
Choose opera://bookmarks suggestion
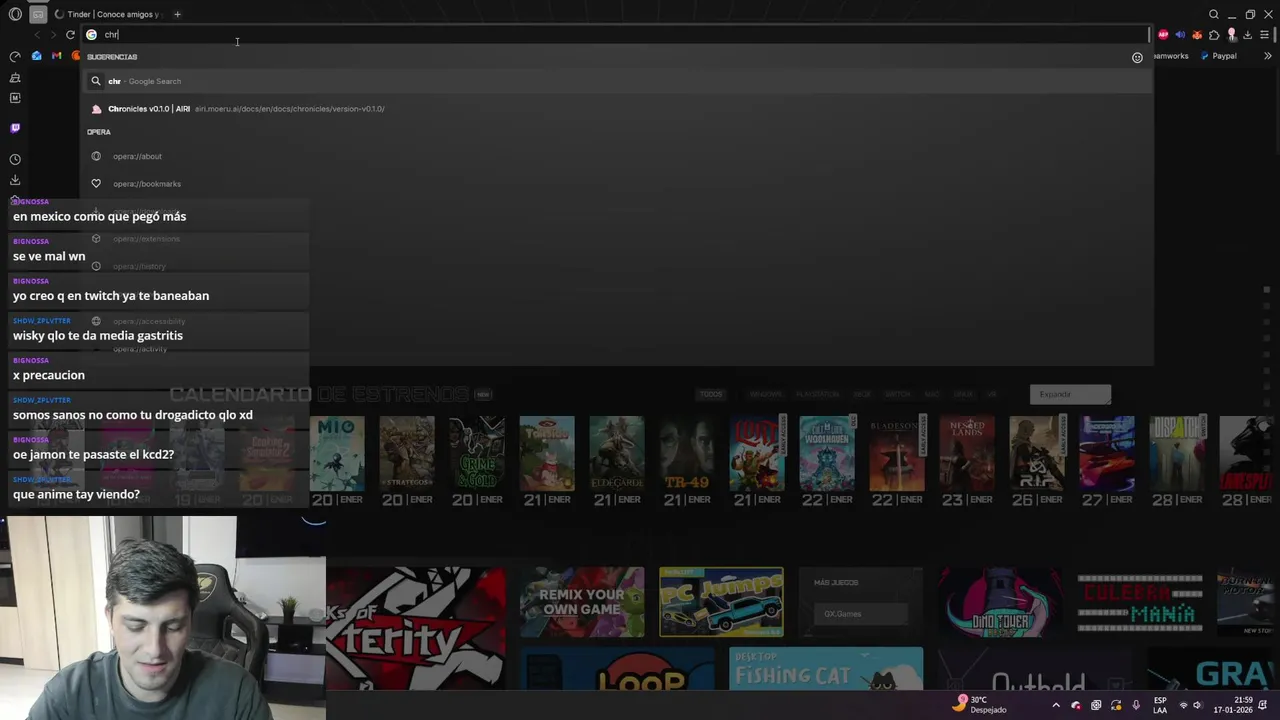tap(617, 184)
